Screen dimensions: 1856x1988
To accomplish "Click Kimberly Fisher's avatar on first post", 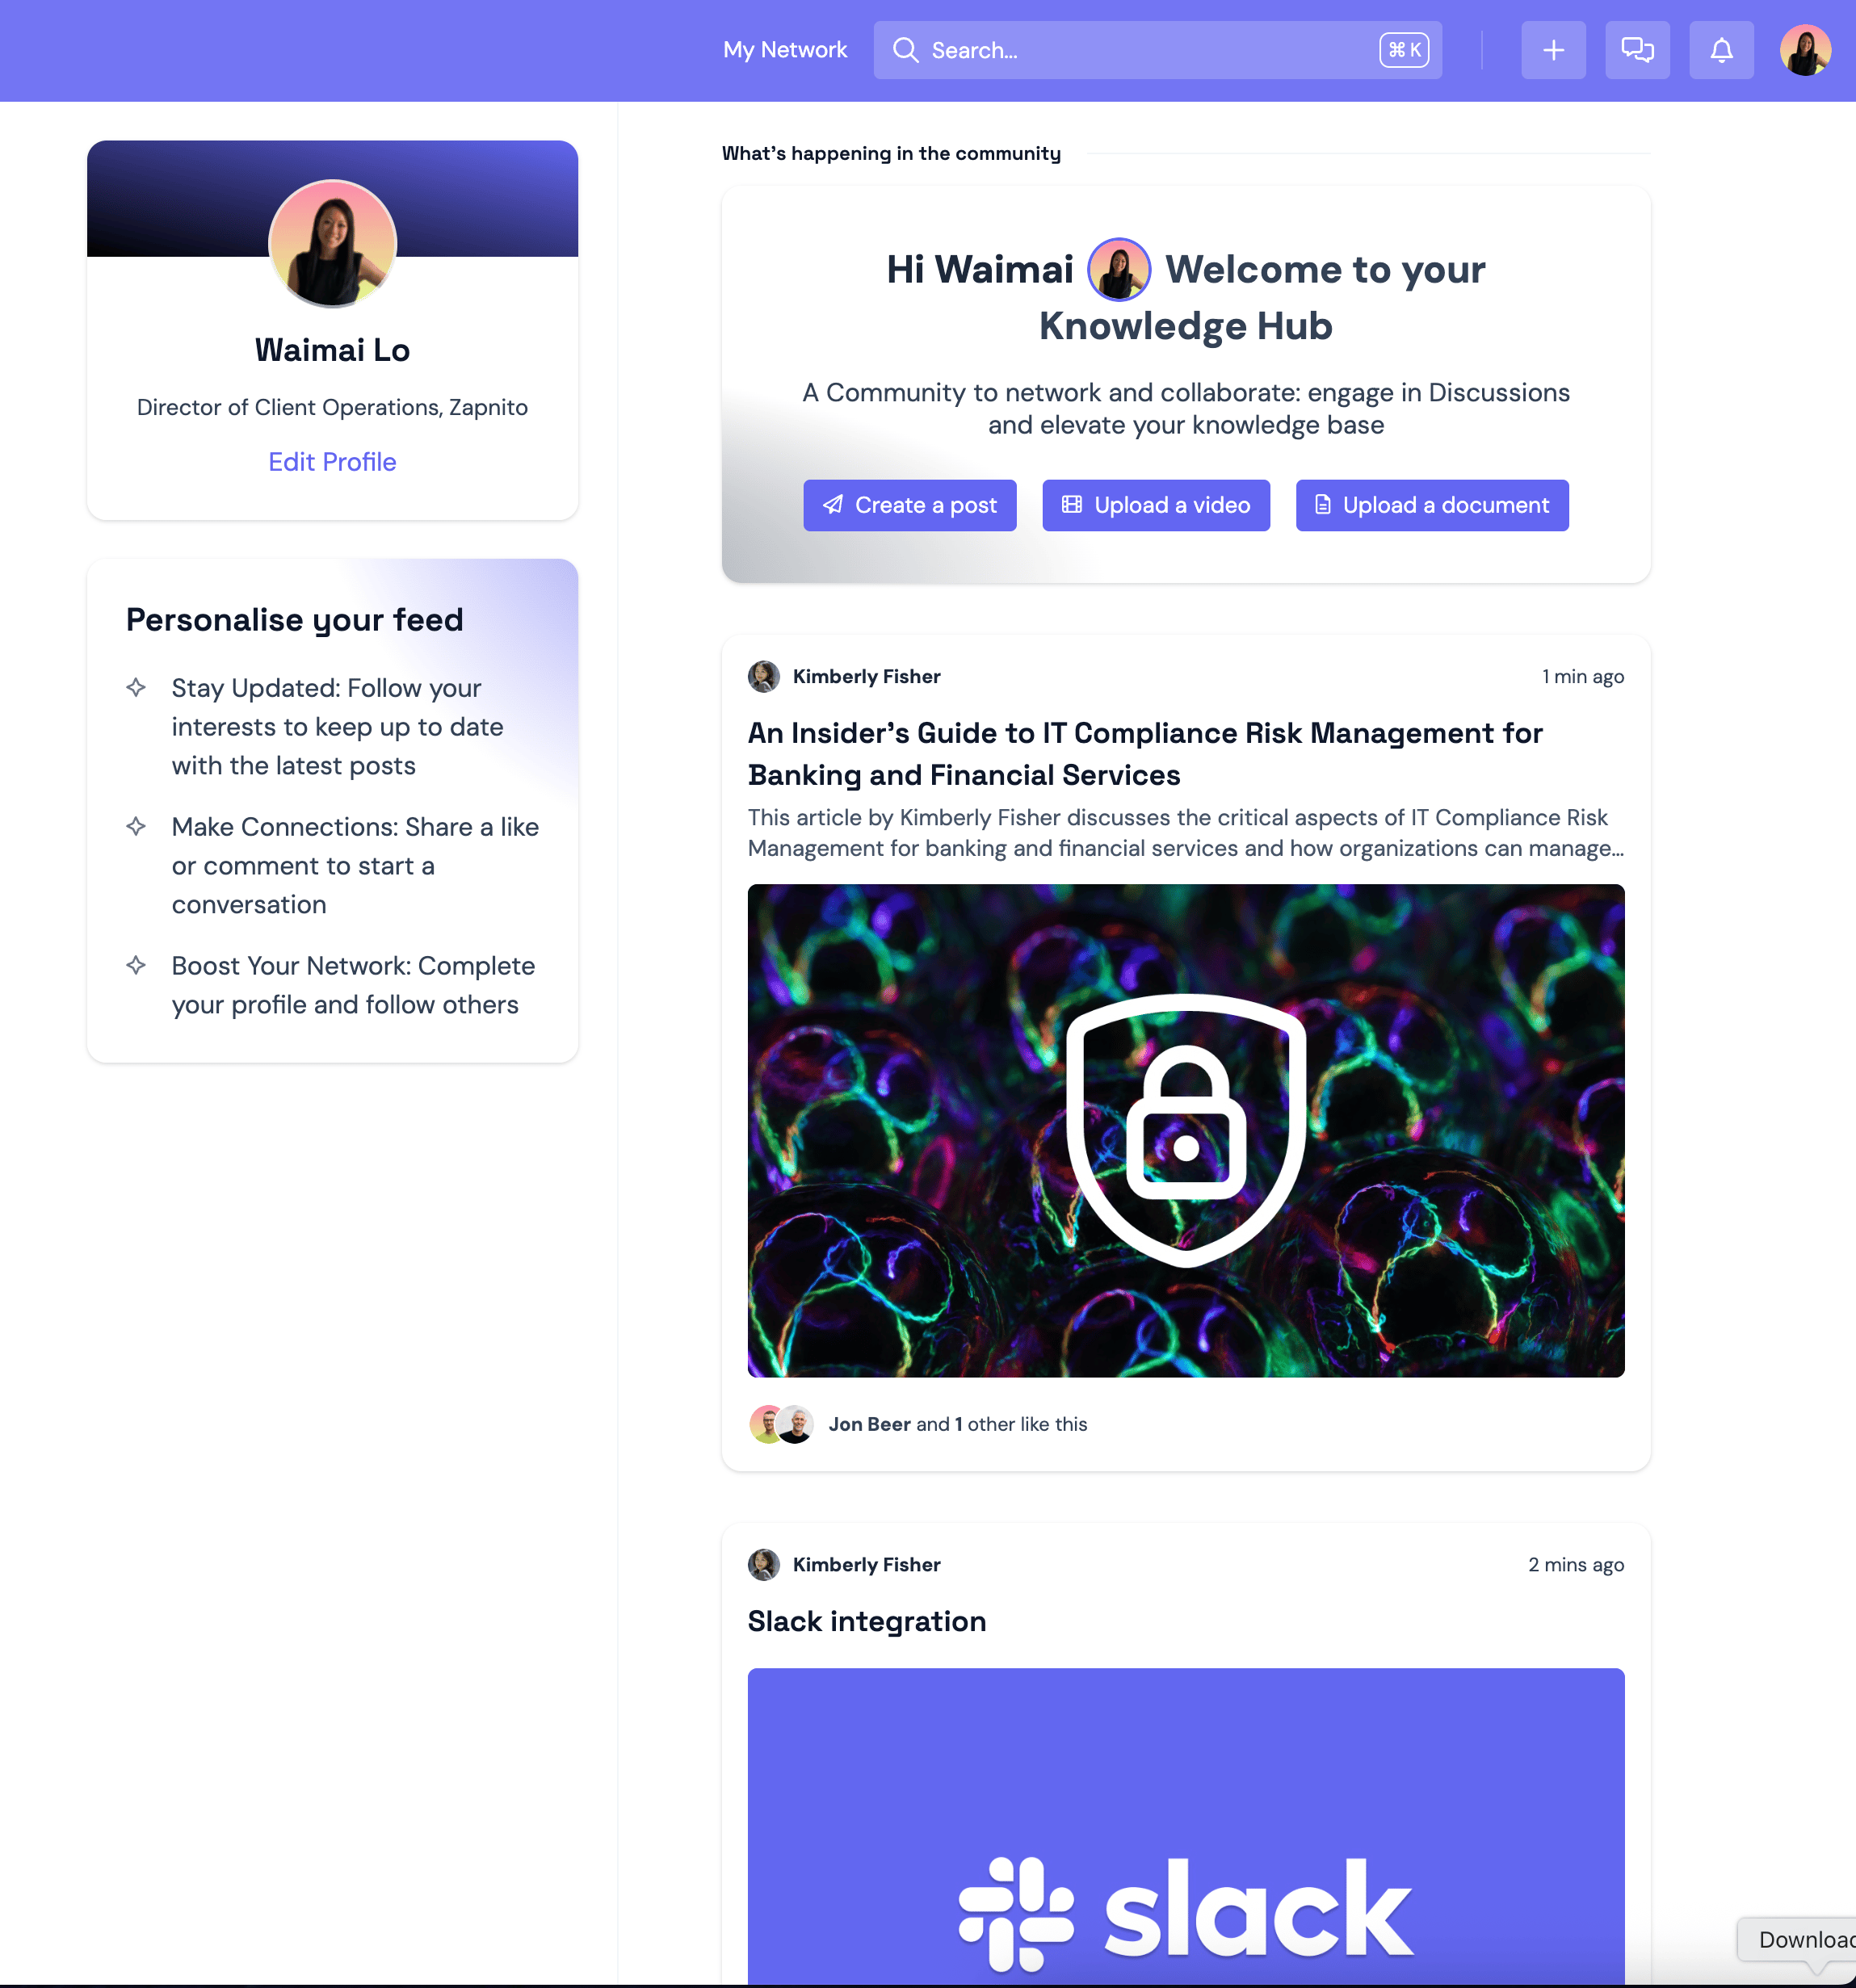I will [764, 677].
